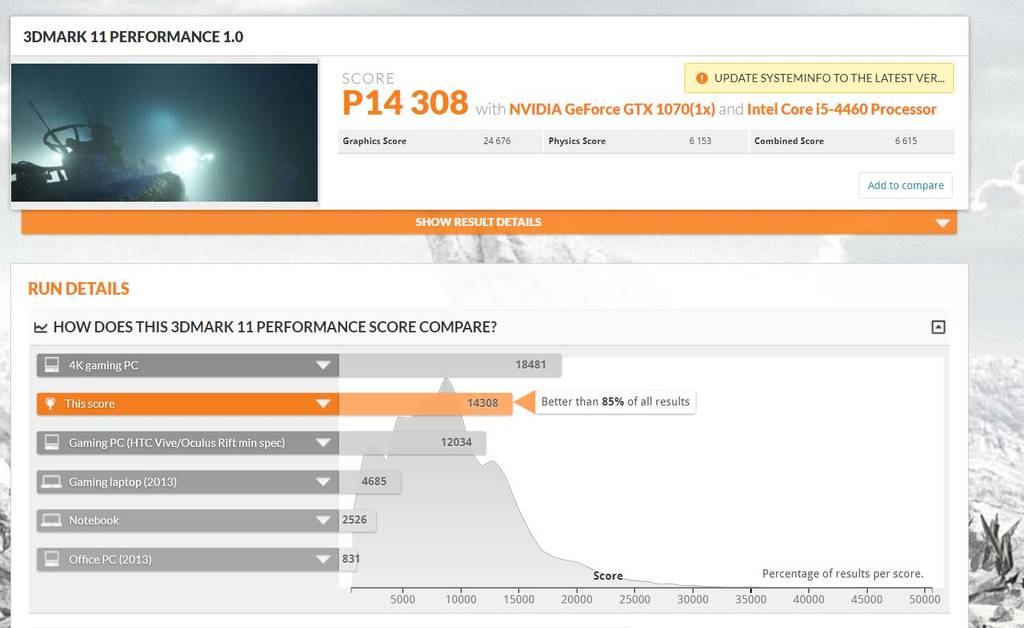Image resolution: width=1024 pixels, height=628 pixels.
Task: Click the SHOW RESULT DETAILS bar label
Action: pos(478,222)
